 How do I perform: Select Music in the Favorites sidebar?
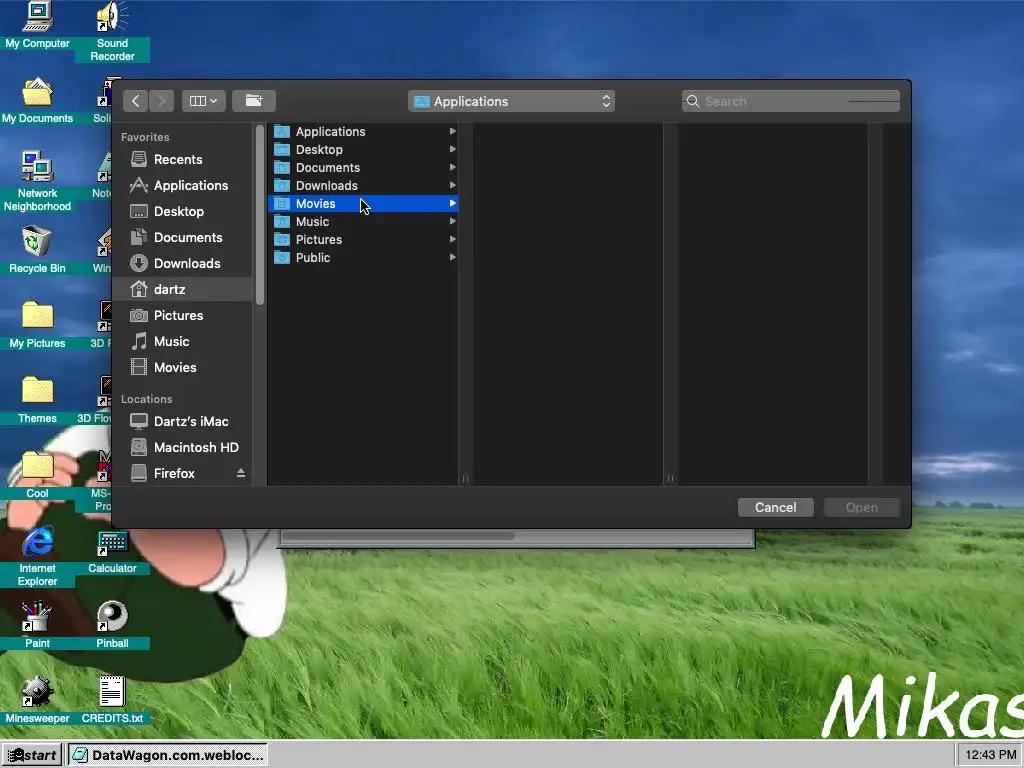(182, 342)
